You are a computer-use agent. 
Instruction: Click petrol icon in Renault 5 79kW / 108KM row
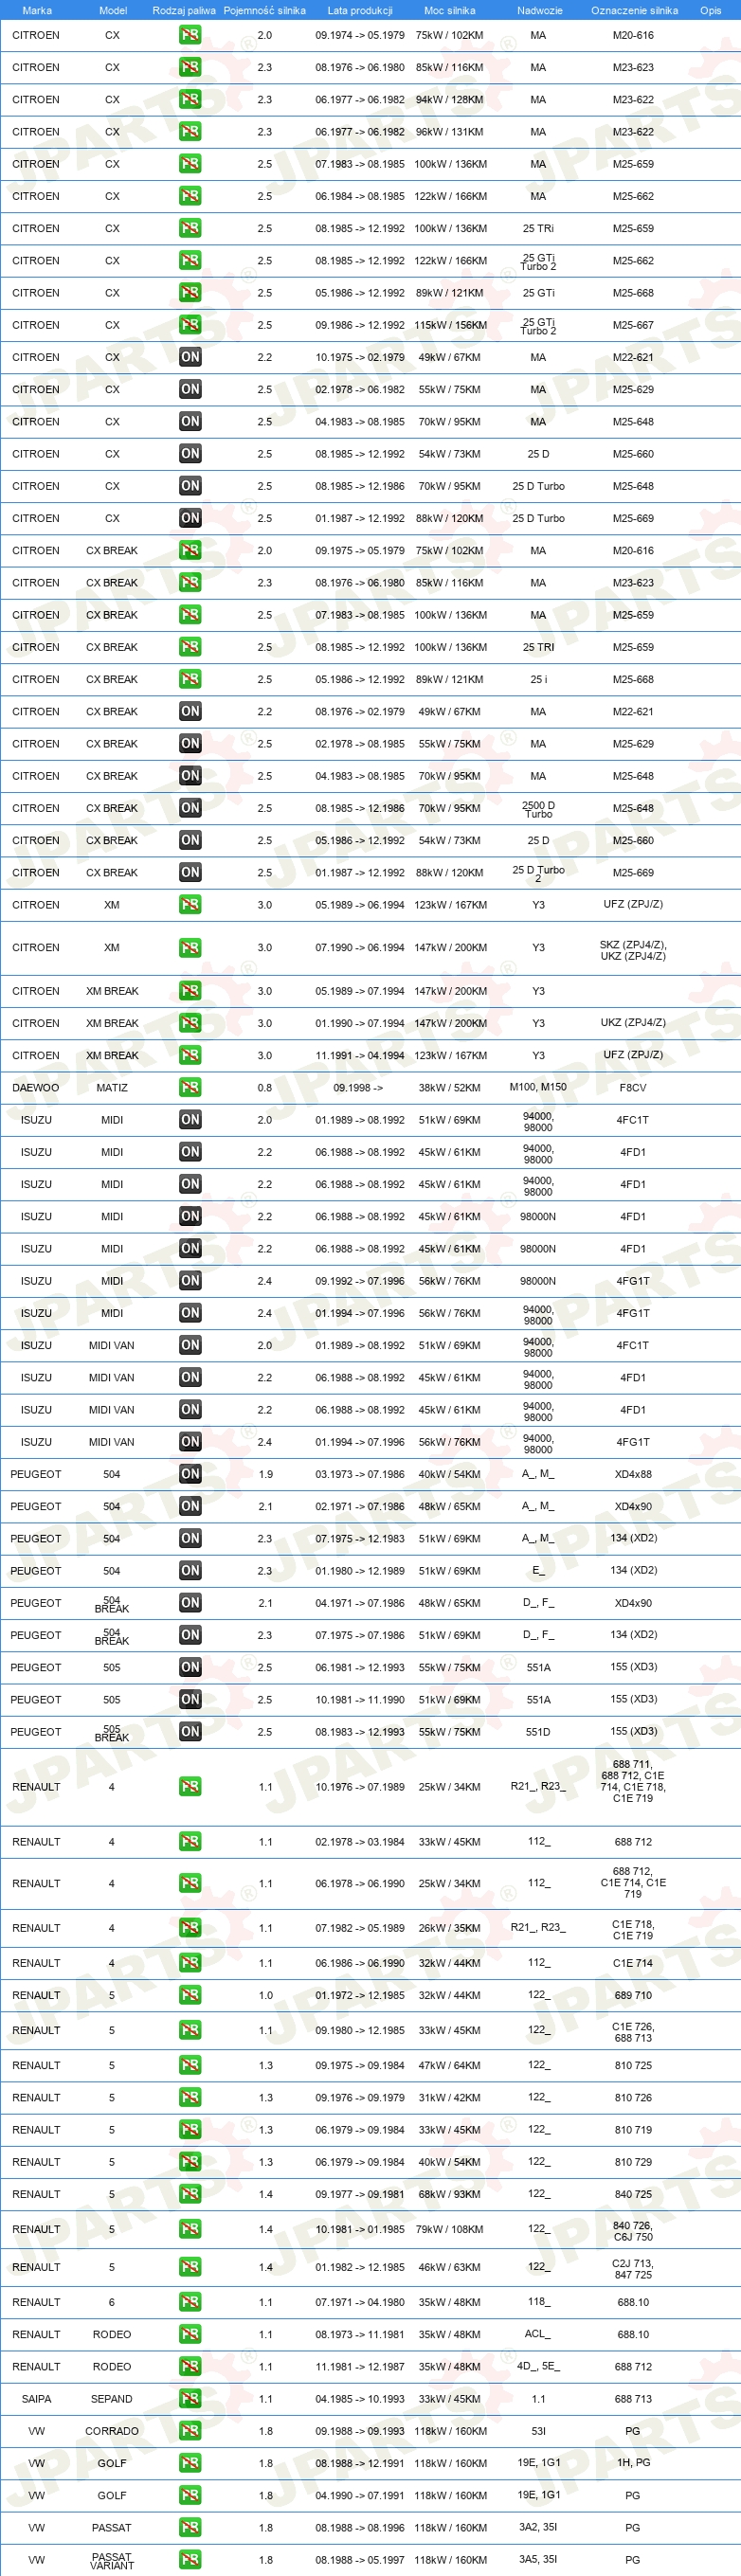pos(190,2229)
